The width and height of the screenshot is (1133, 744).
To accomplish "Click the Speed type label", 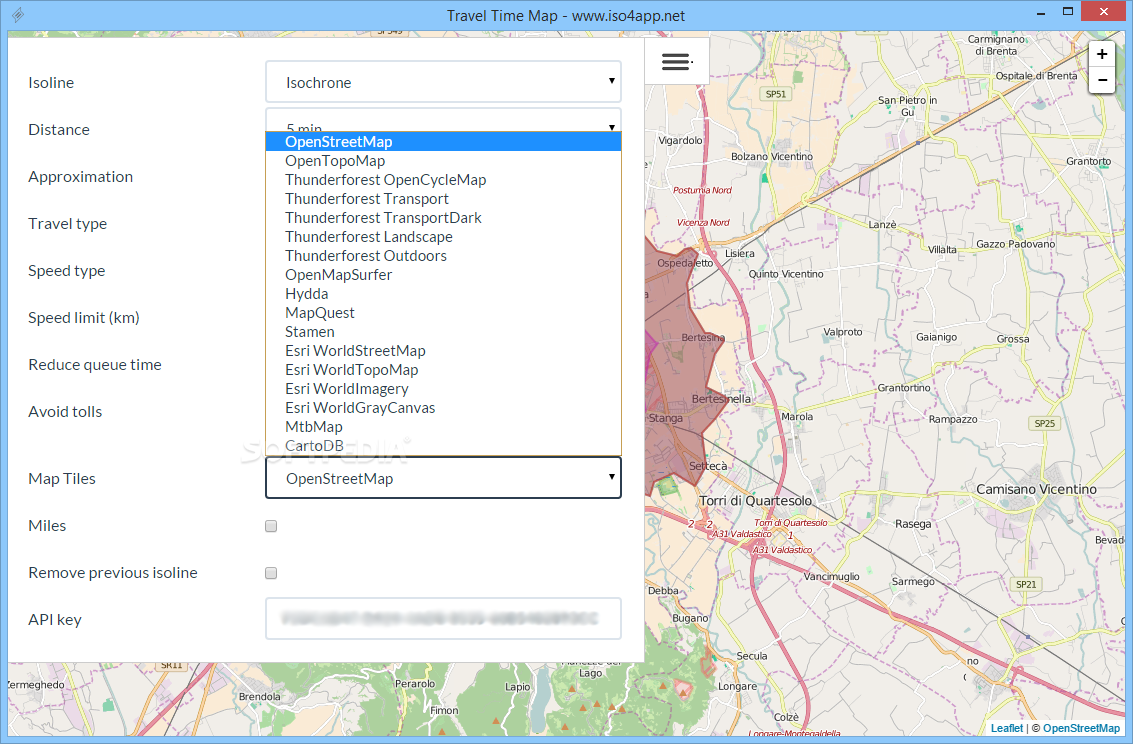I will point(66,271).
